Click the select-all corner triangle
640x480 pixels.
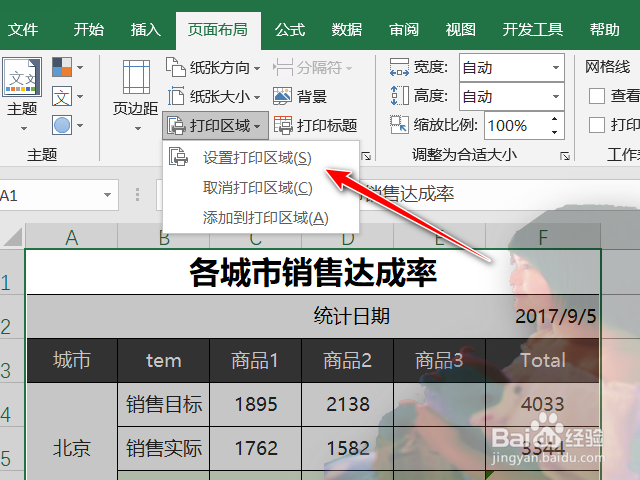tap(13, 237)
